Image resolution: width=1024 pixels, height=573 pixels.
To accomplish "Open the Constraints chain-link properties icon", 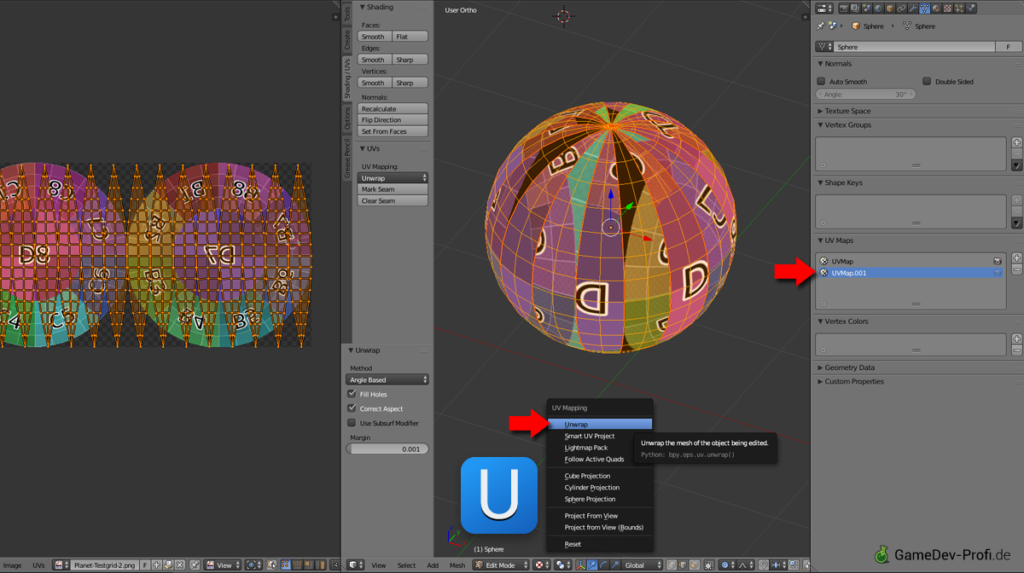I will pyautogui.click(x=901, y=8).
